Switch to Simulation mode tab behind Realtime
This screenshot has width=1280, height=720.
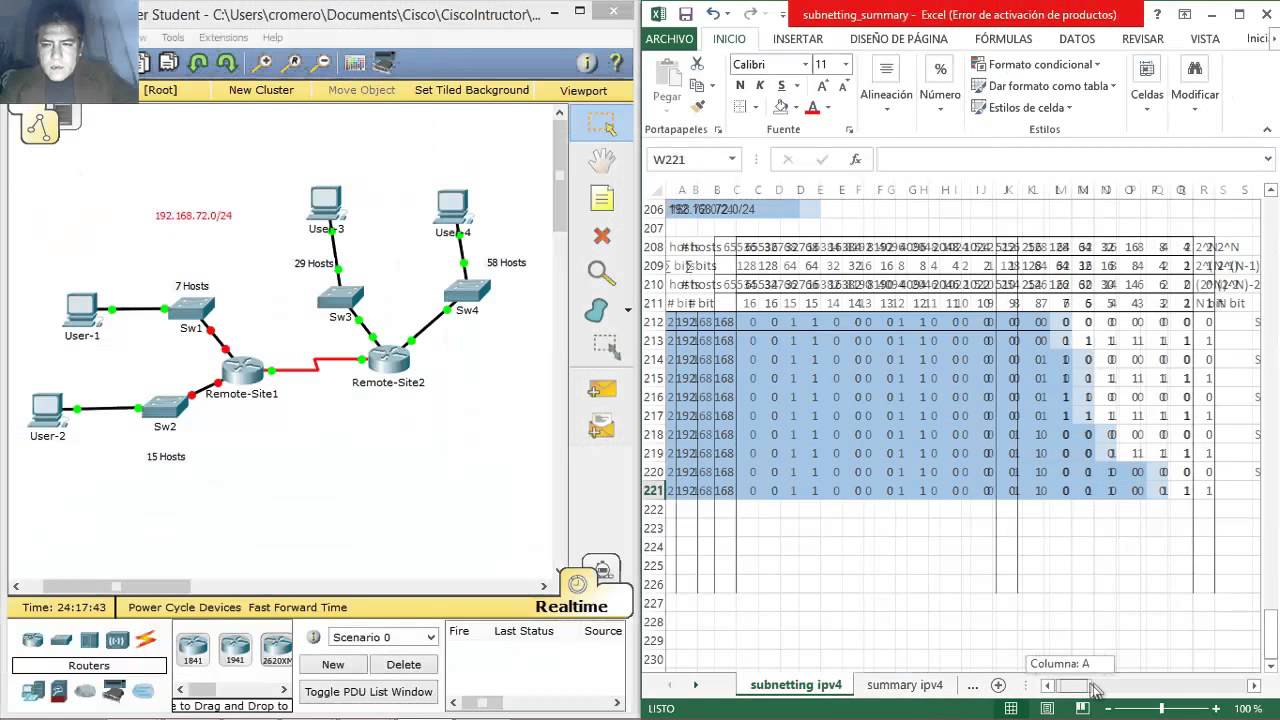point(602,567)
